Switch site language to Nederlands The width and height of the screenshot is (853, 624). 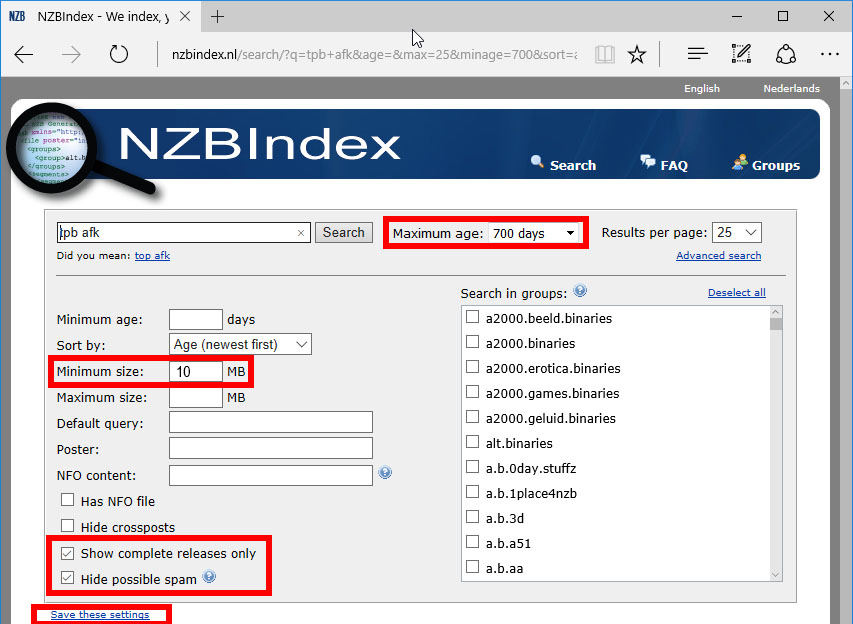[792, 88]
